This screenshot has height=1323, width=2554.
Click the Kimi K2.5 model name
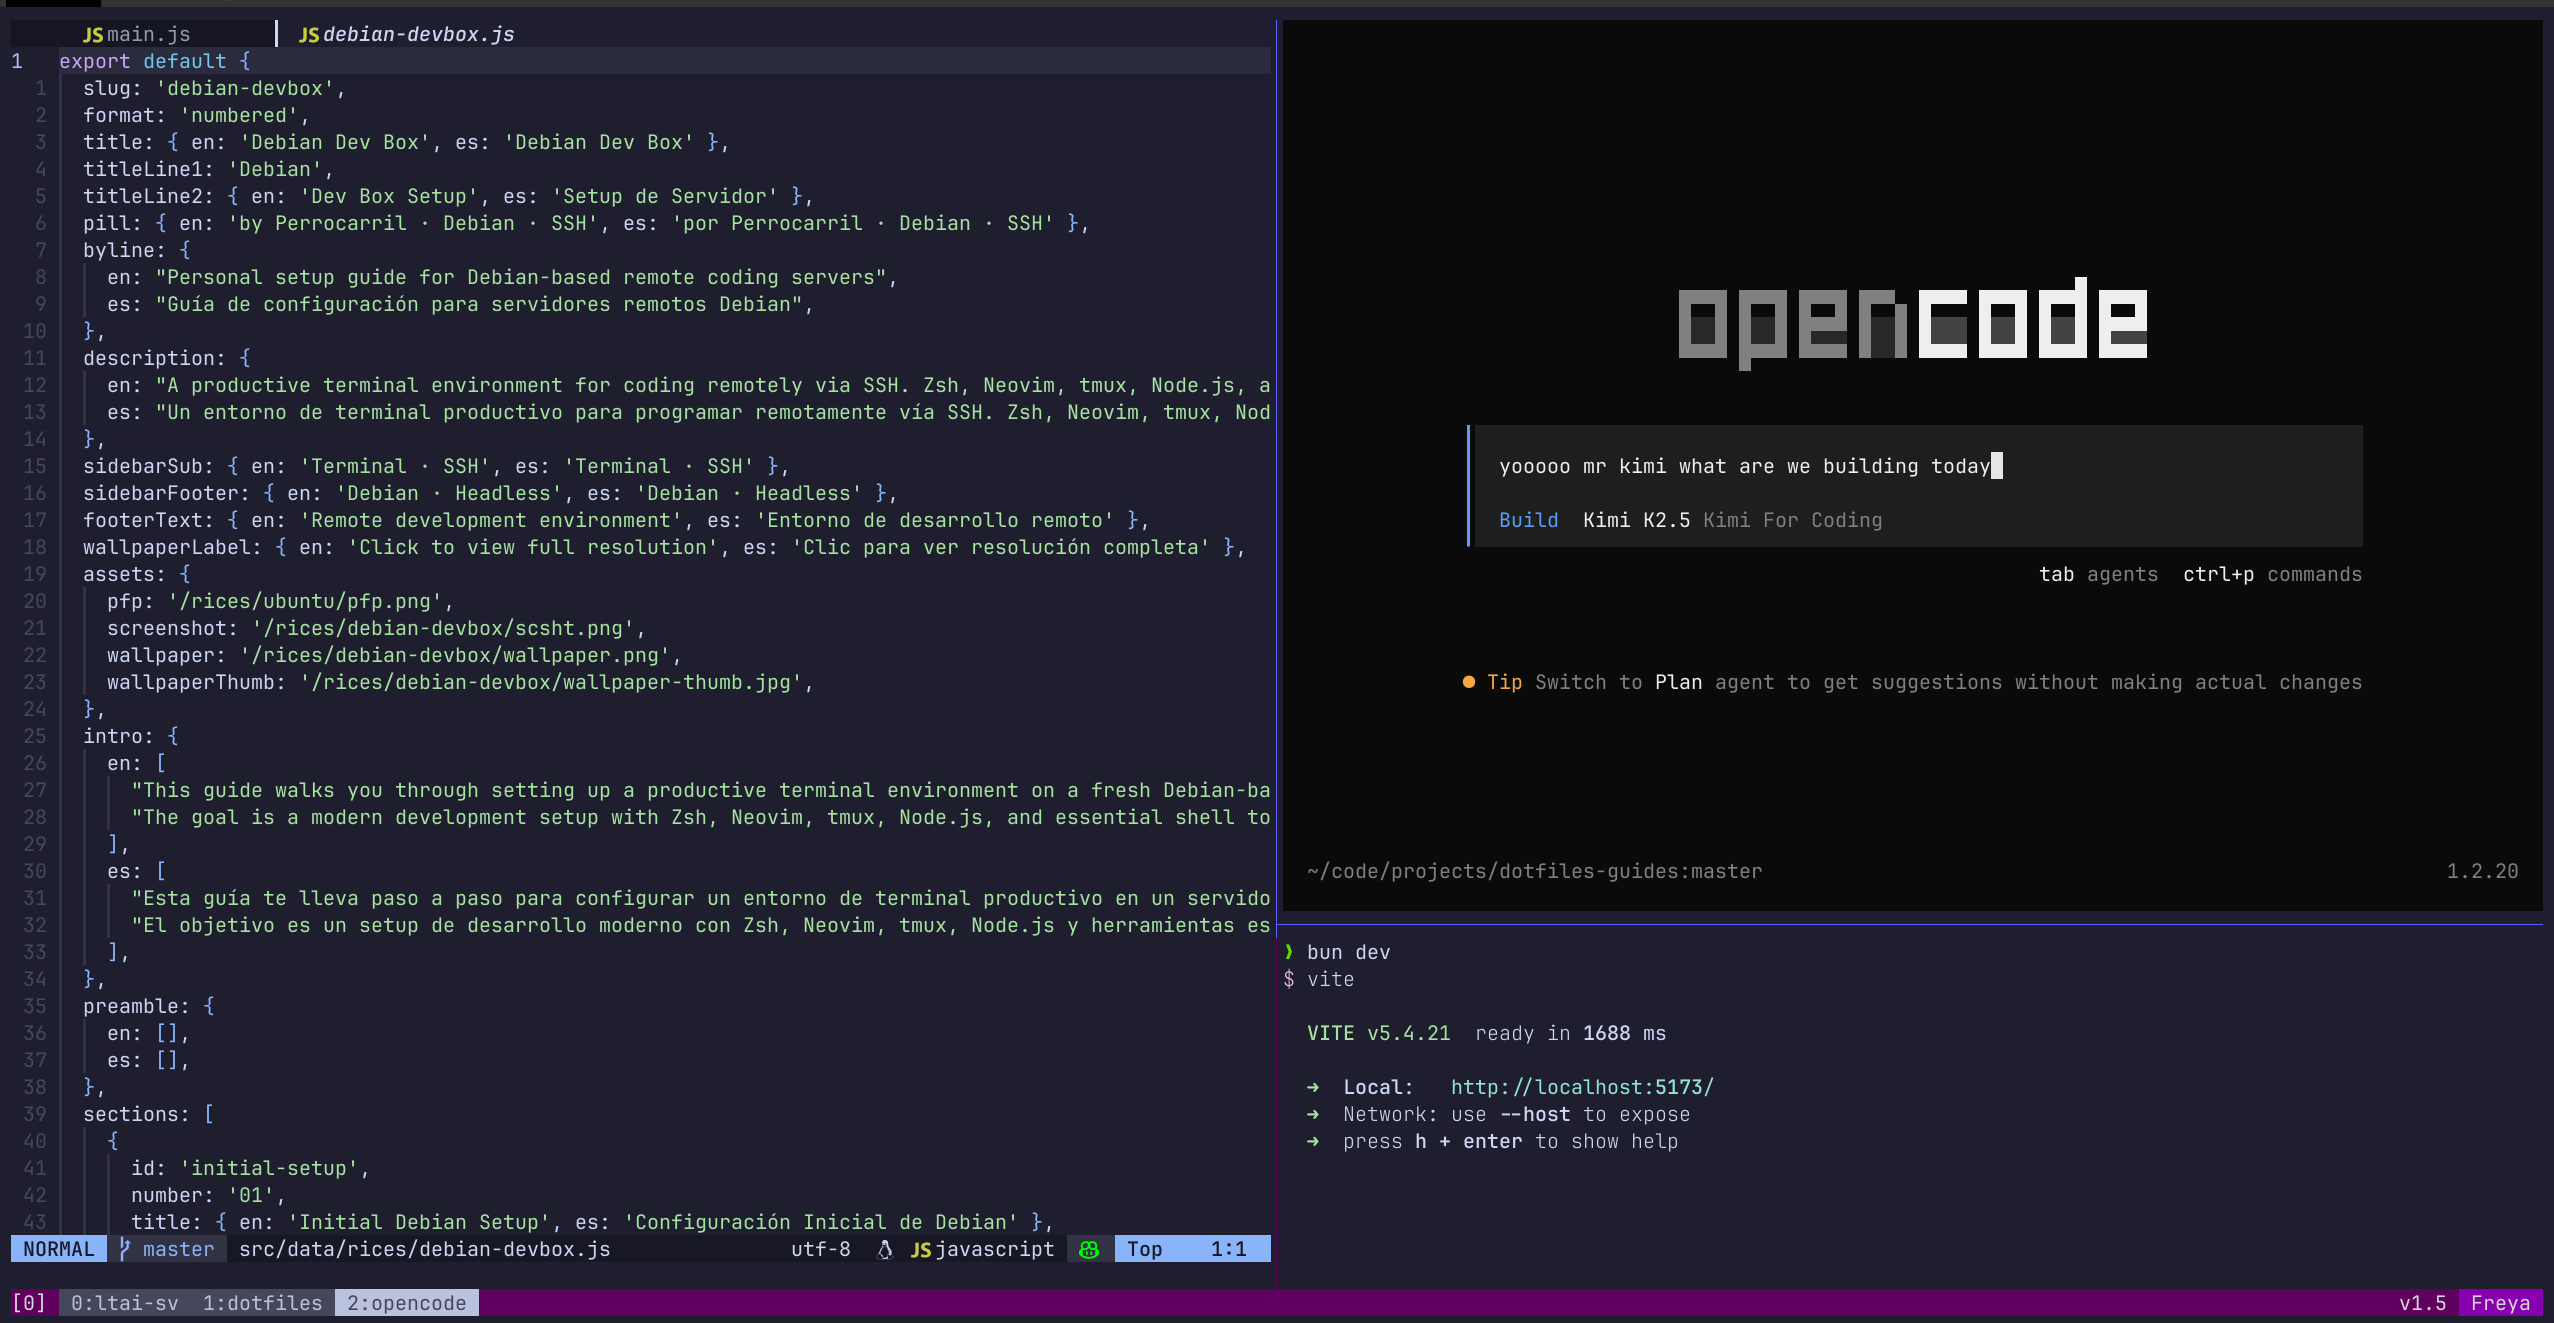pyautogui.click(x=1636, y=520)
